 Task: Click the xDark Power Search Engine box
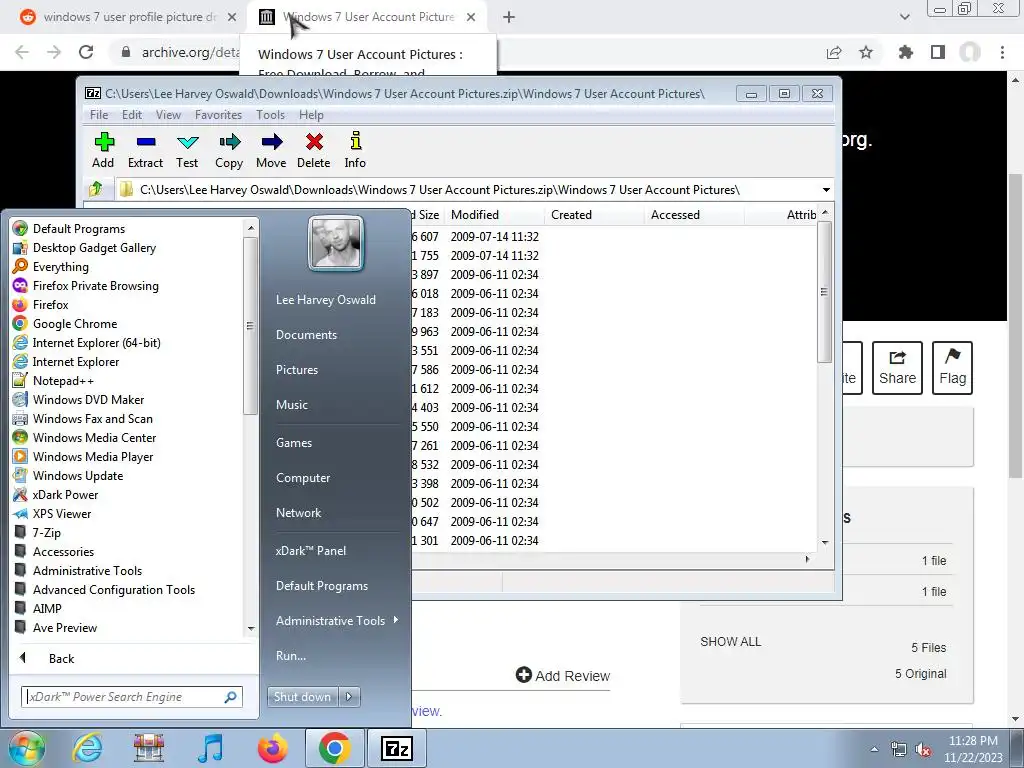pos(132,697)
